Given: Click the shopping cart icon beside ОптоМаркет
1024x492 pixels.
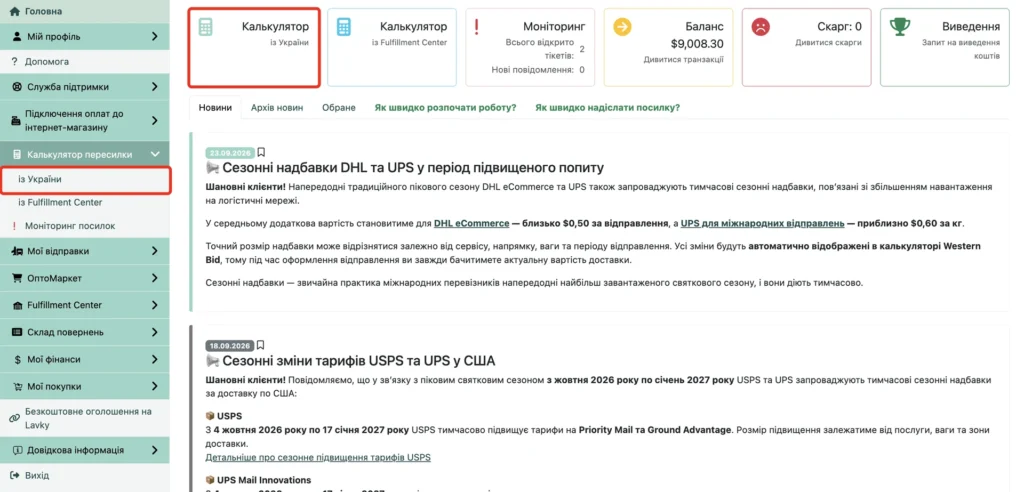Looking at the screenshot, I should pyautogui.click(x=18, y=278).
